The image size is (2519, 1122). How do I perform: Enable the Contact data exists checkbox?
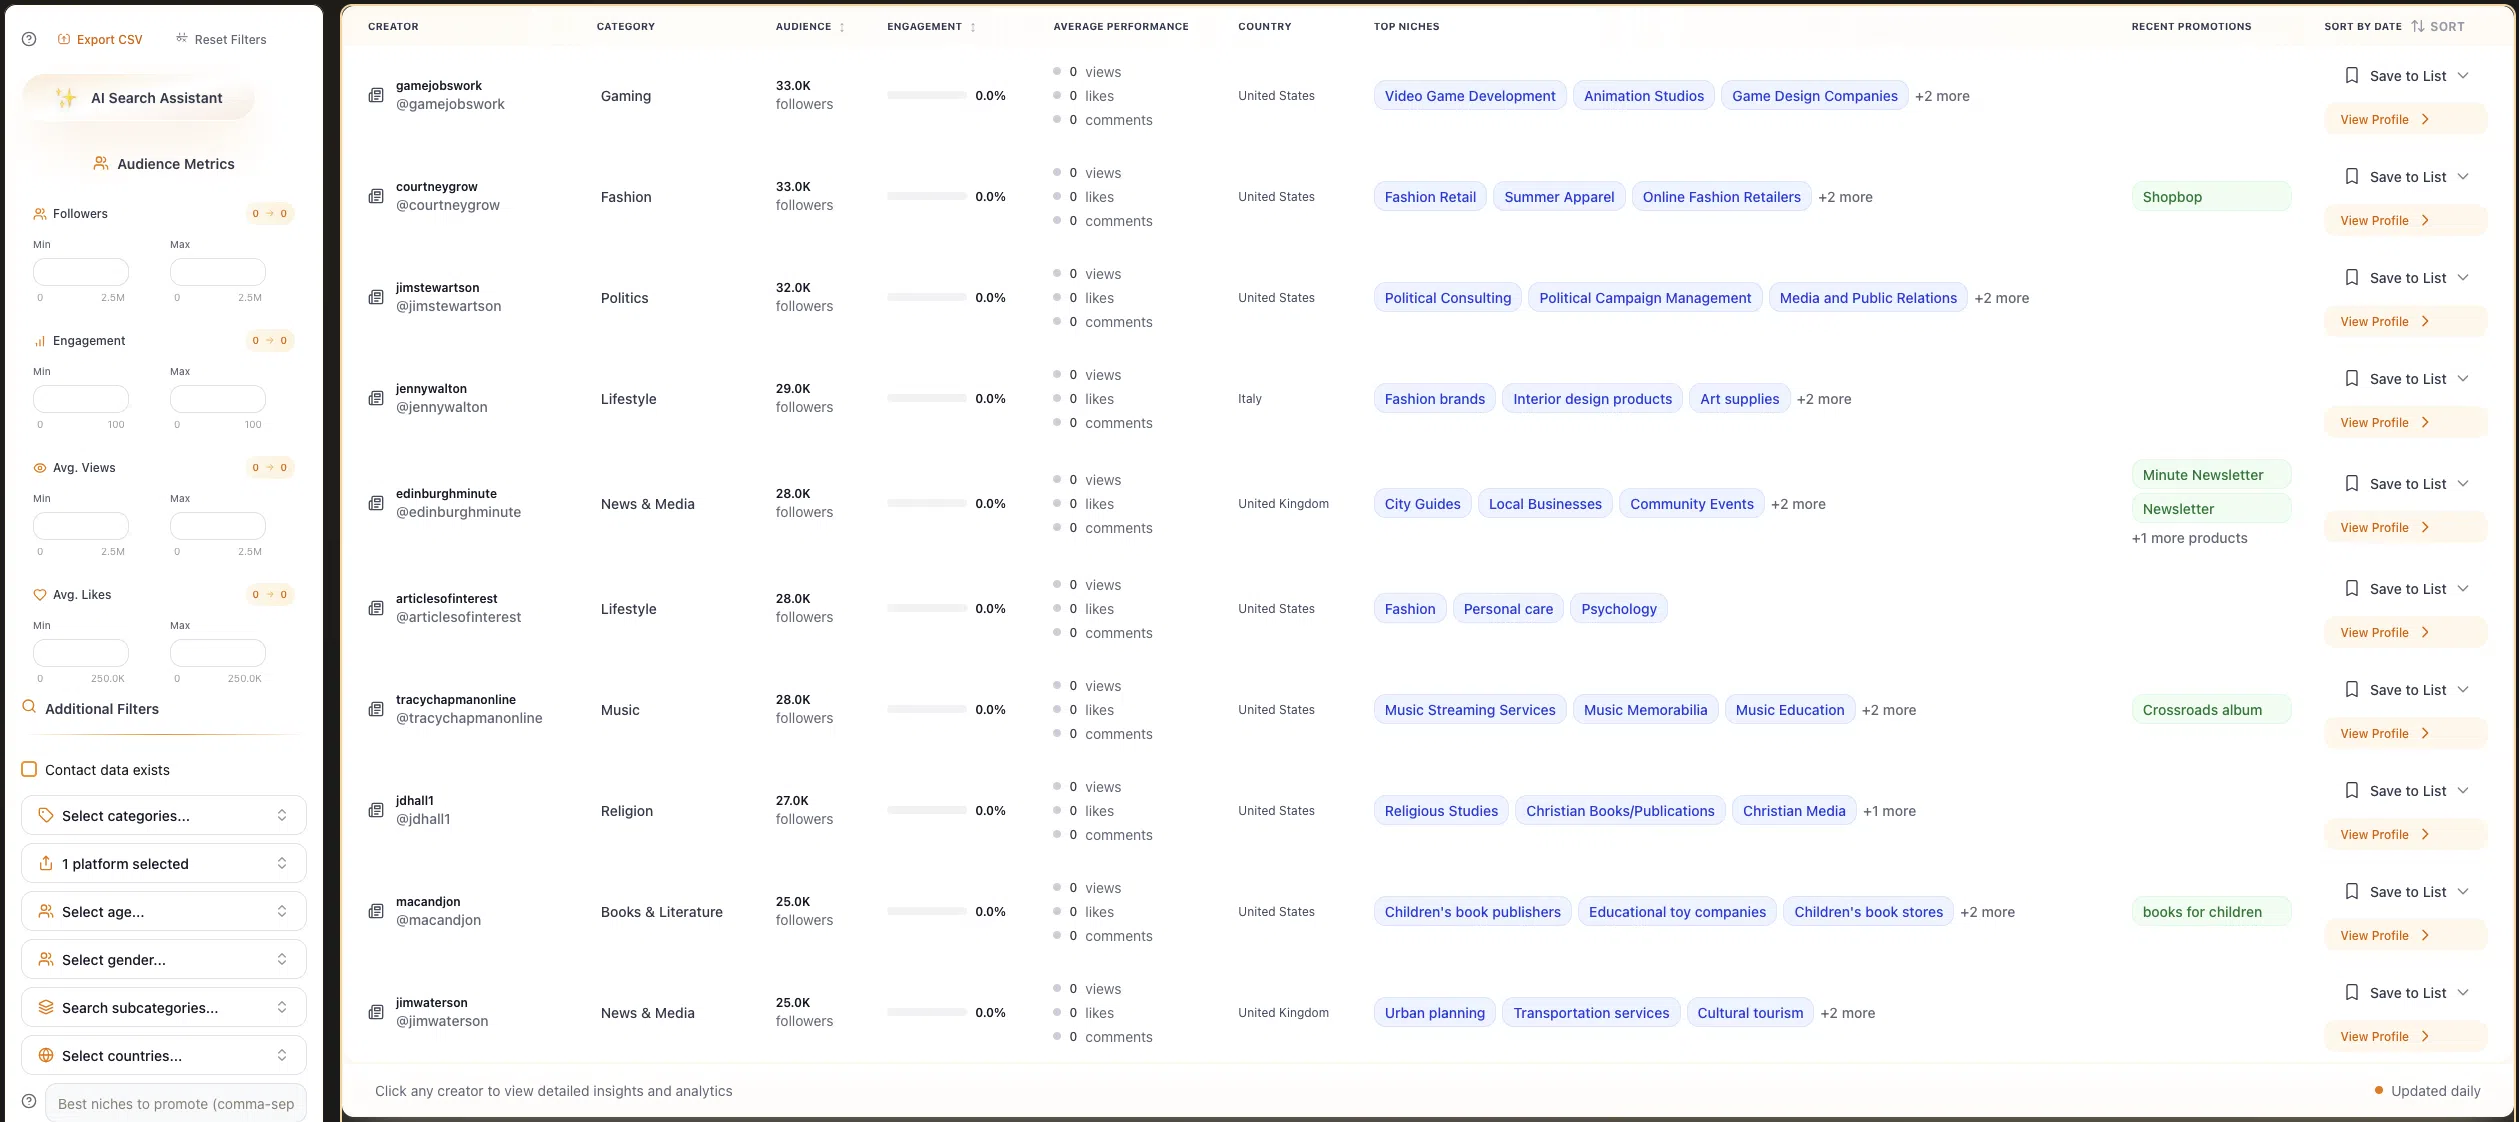27,770
